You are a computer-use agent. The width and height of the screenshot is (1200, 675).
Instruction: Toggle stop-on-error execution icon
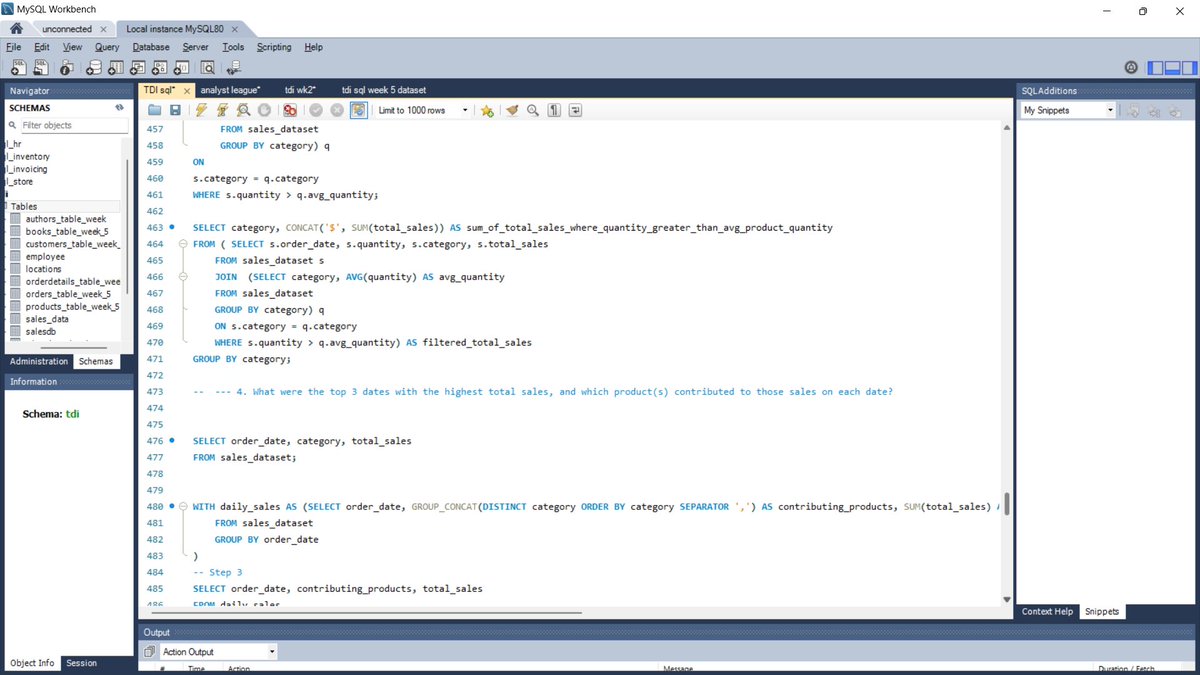pos(289,110)
